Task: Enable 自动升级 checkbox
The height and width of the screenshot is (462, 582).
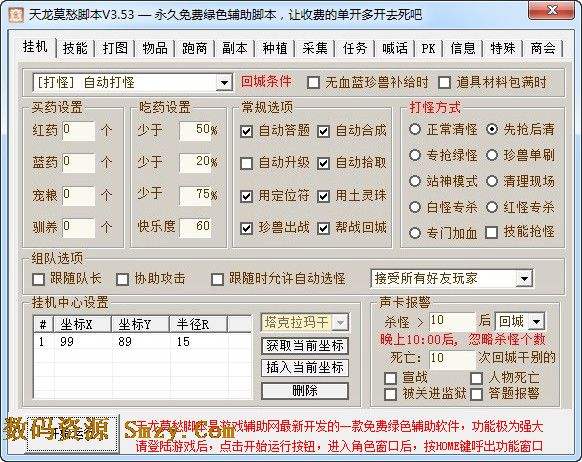Action: 246,163
